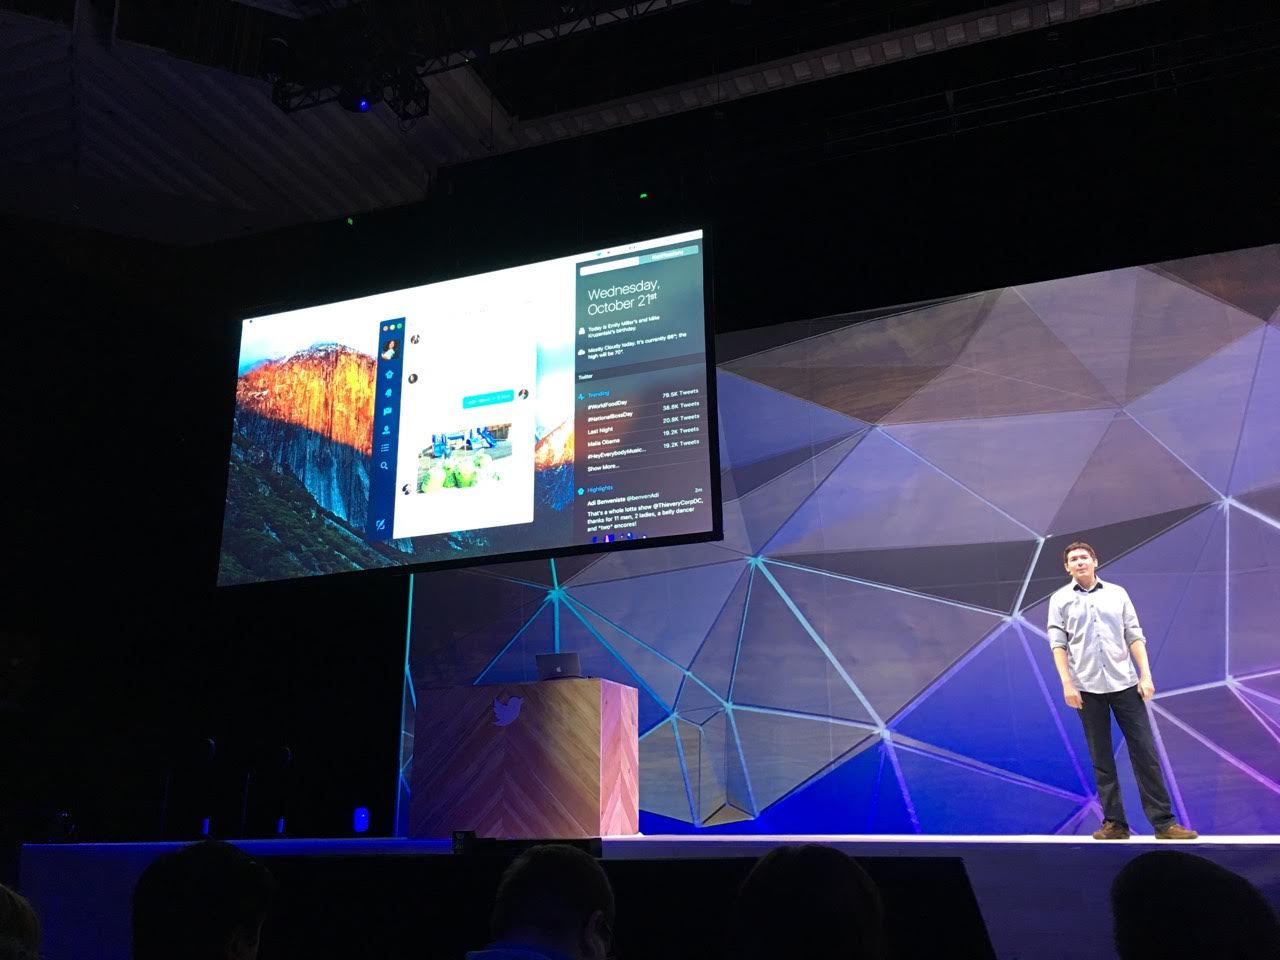1280x960 pixels.
Task: Click the teal sent message bubble
Action: pyautogui.click(x=487, y=399)
